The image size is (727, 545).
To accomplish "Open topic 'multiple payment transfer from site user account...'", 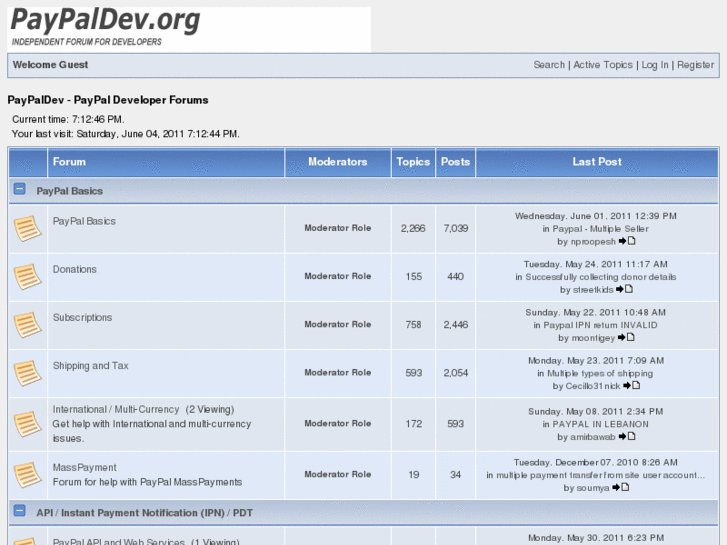I will click(x=600, y=475).
